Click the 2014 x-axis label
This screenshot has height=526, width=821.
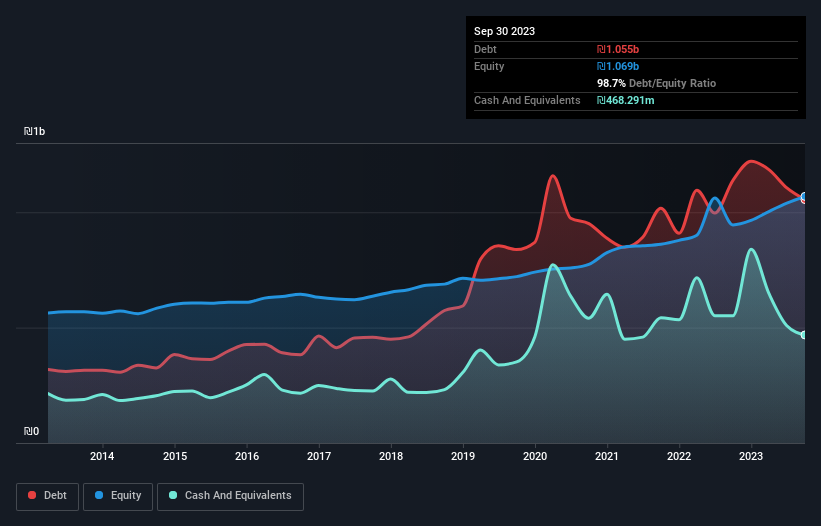[x=102, y=456]
